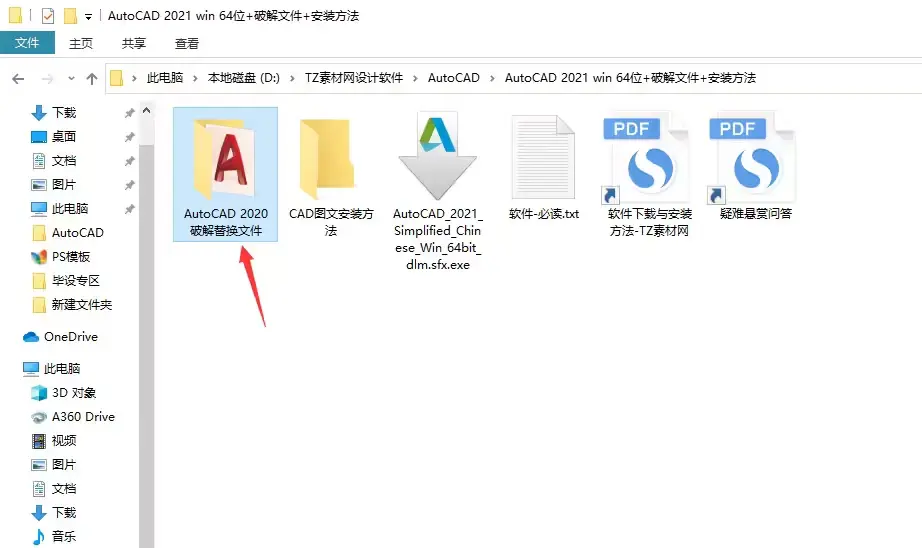The width and height of the screenshot is (922, 548).
Task: Unpin 桌面 from quick access
Action: pyautogui.click(x=129, y=137)
